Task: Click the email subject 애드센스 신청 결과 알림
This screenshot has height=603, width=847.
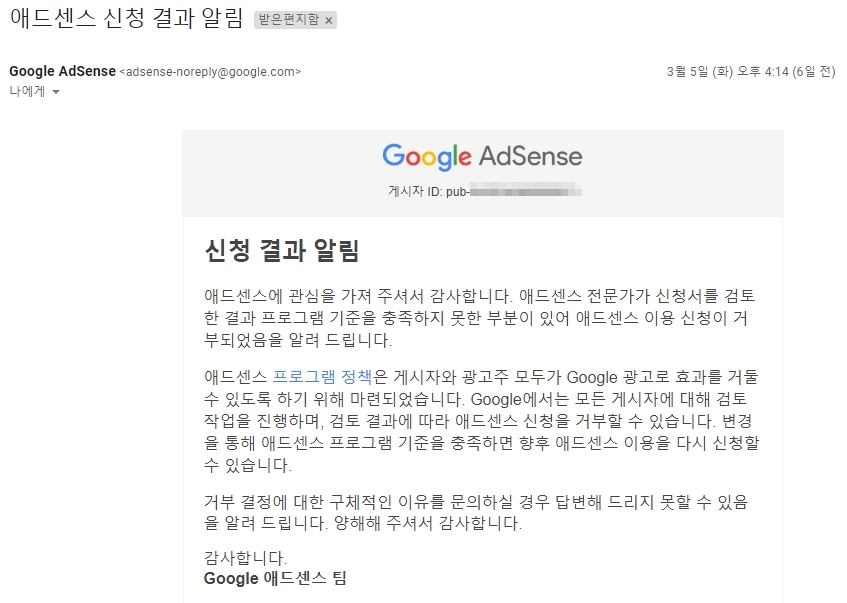Action: tap(125, 20)
